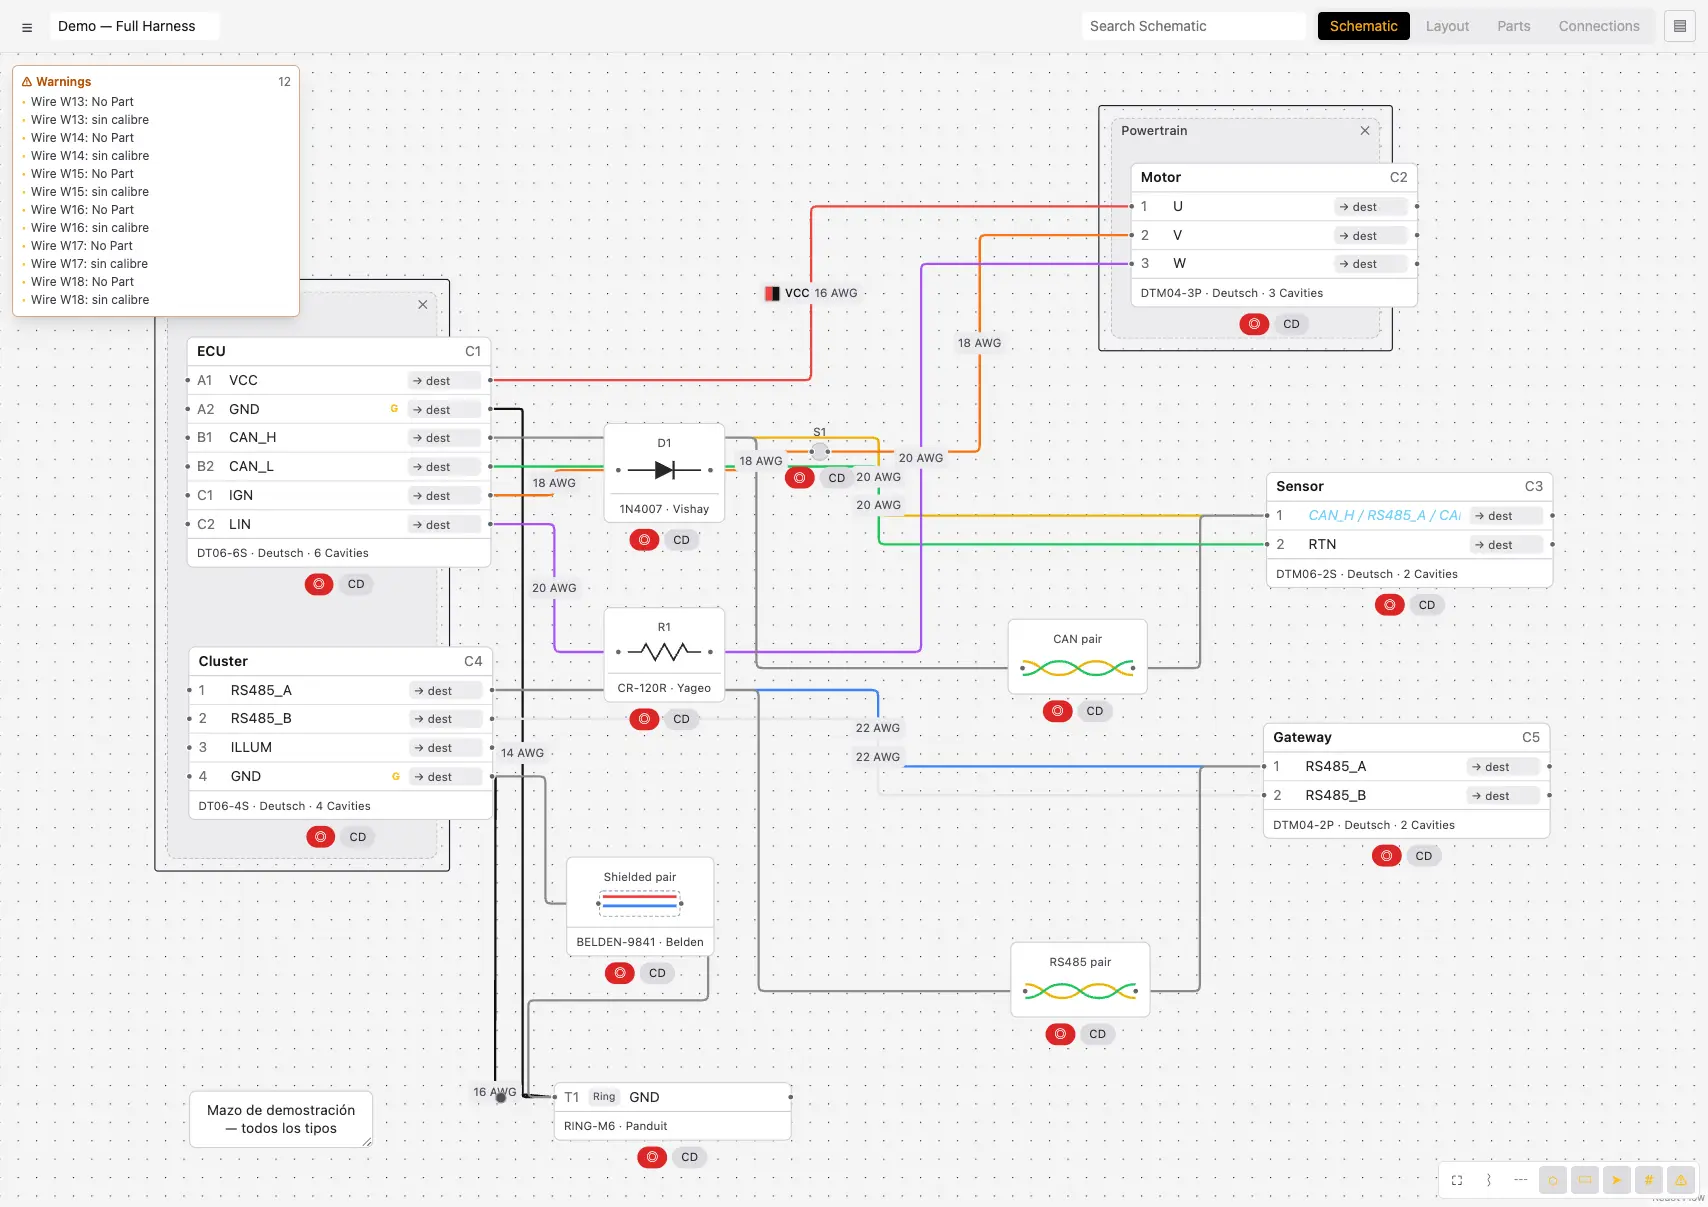Open the panel icon beside Connections tab
This screenshot has height=1207, width=1708.
point(1680,26)
